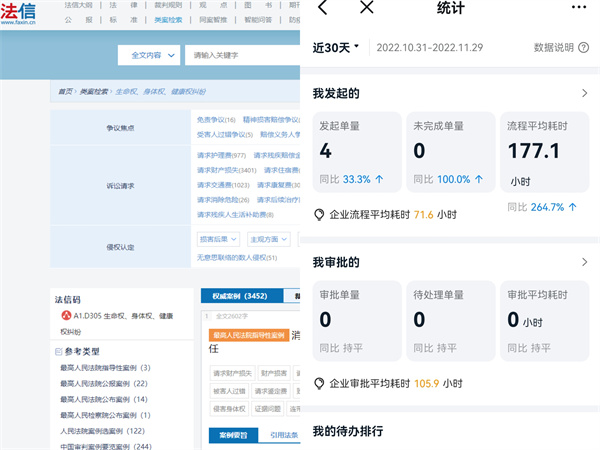Close the 统计 page with X icon

pos(367,7)
